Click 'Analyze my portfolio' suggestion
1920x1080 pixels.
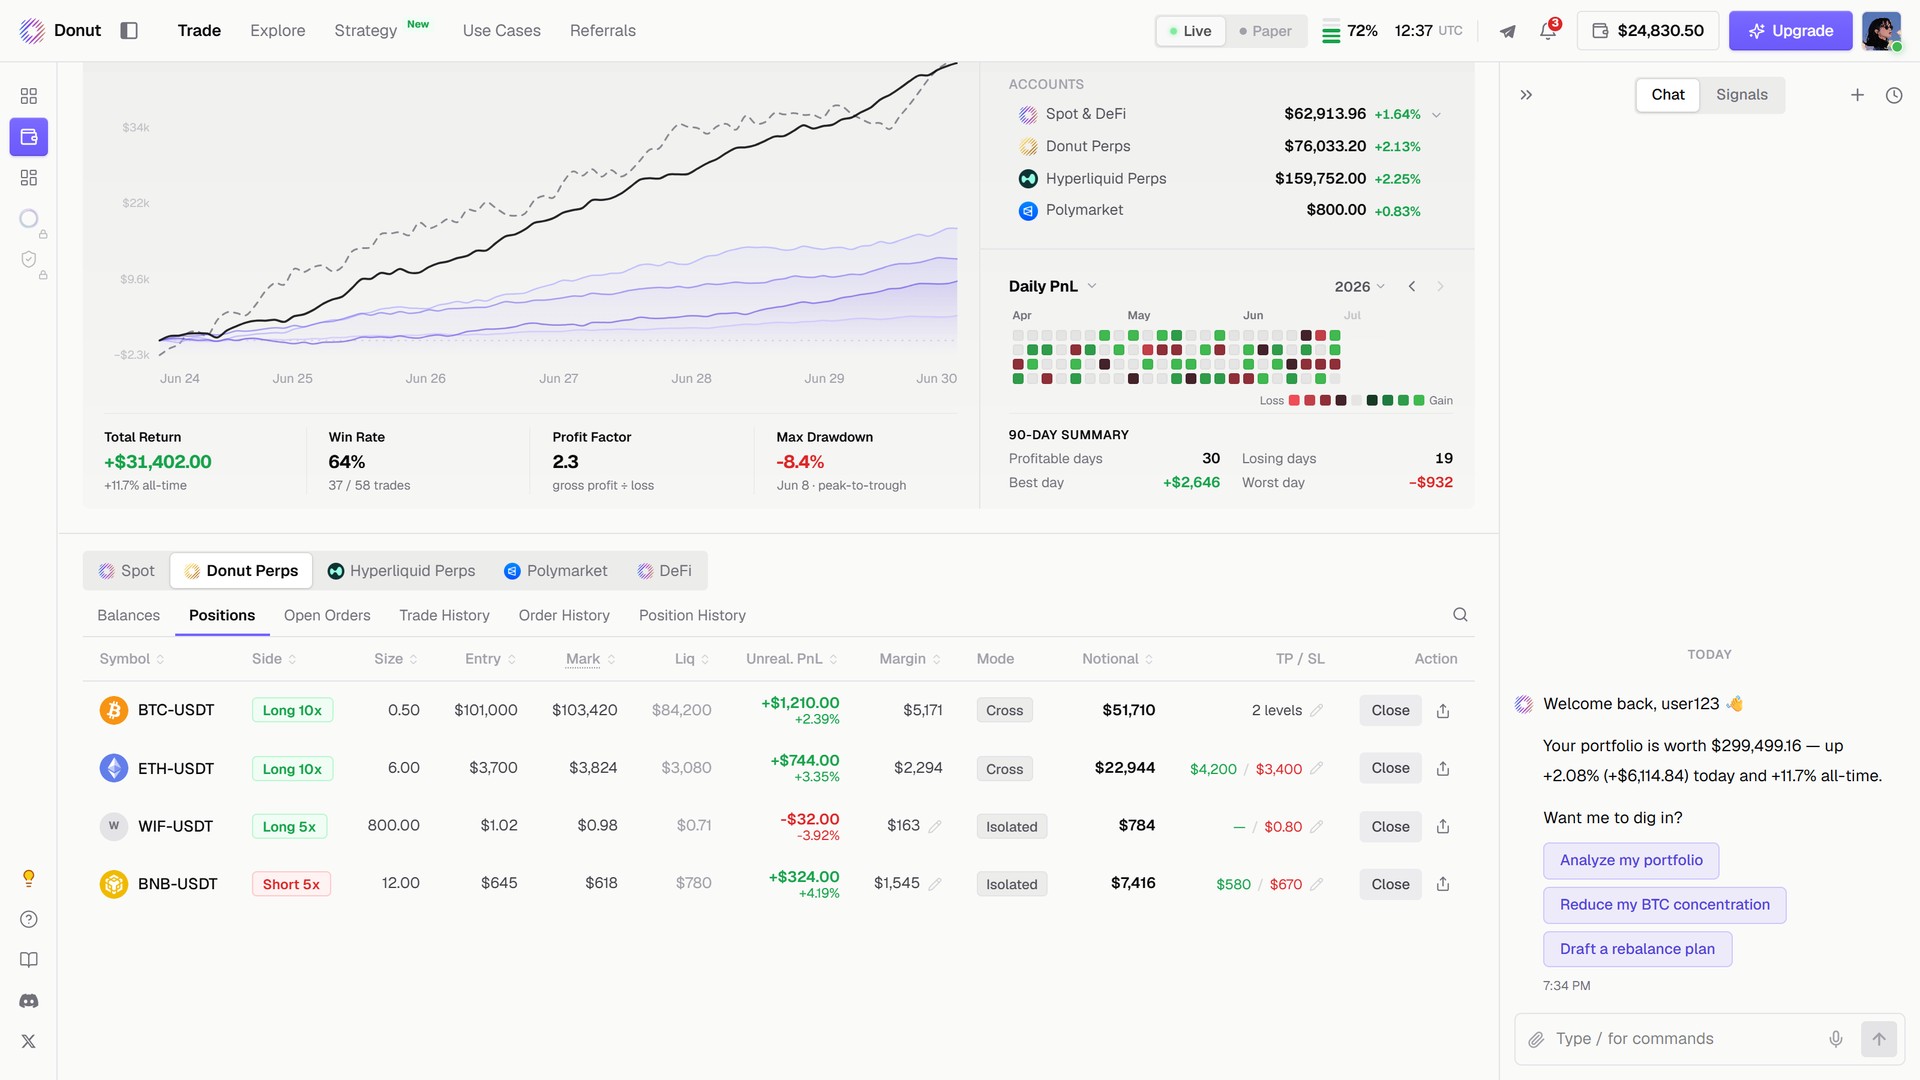point(1631,861)
